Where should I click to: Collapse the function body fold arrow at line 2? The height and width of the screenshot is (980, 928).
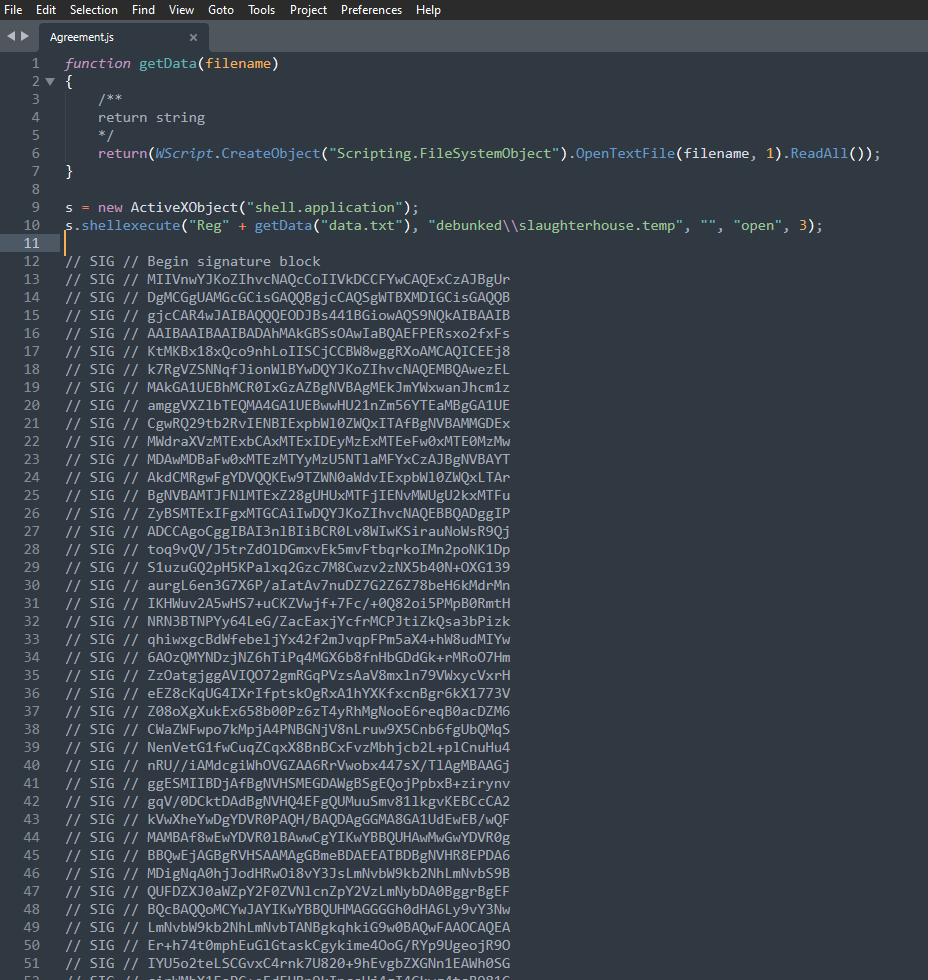pos(51,81)
